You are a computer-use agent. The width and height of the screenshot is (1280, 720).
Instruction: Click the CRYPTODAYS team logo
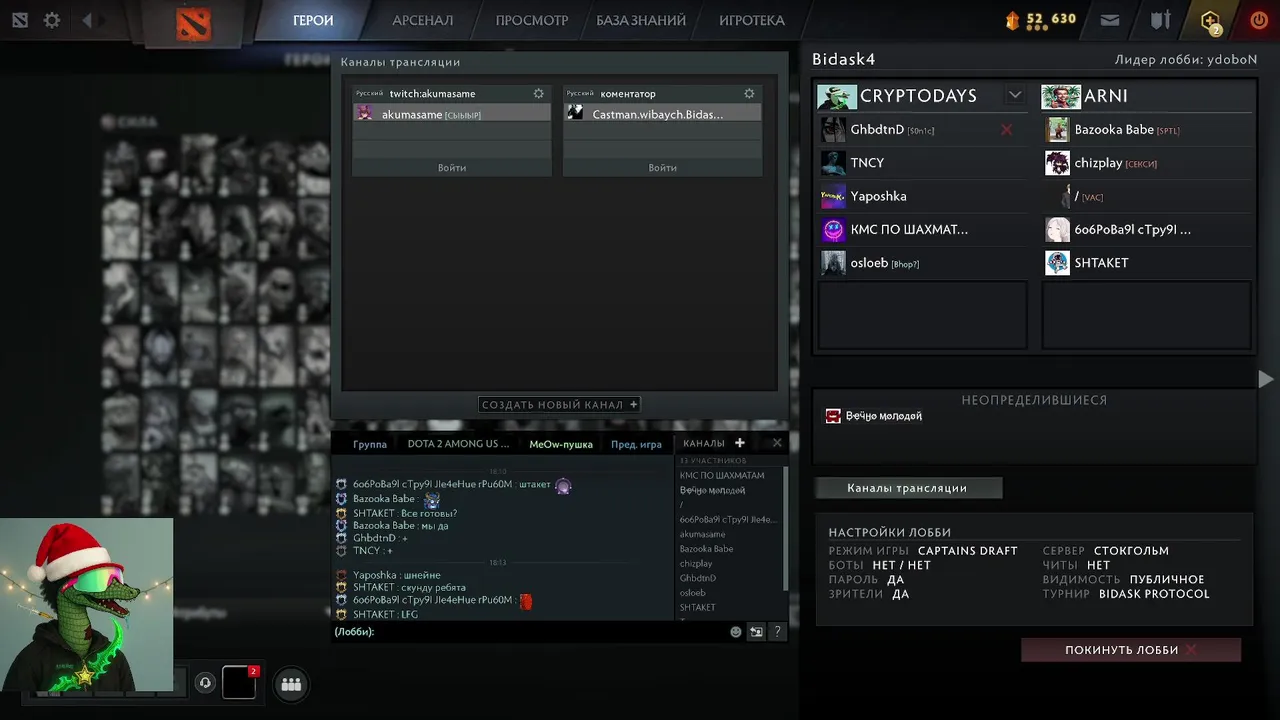tap(837, 96)
